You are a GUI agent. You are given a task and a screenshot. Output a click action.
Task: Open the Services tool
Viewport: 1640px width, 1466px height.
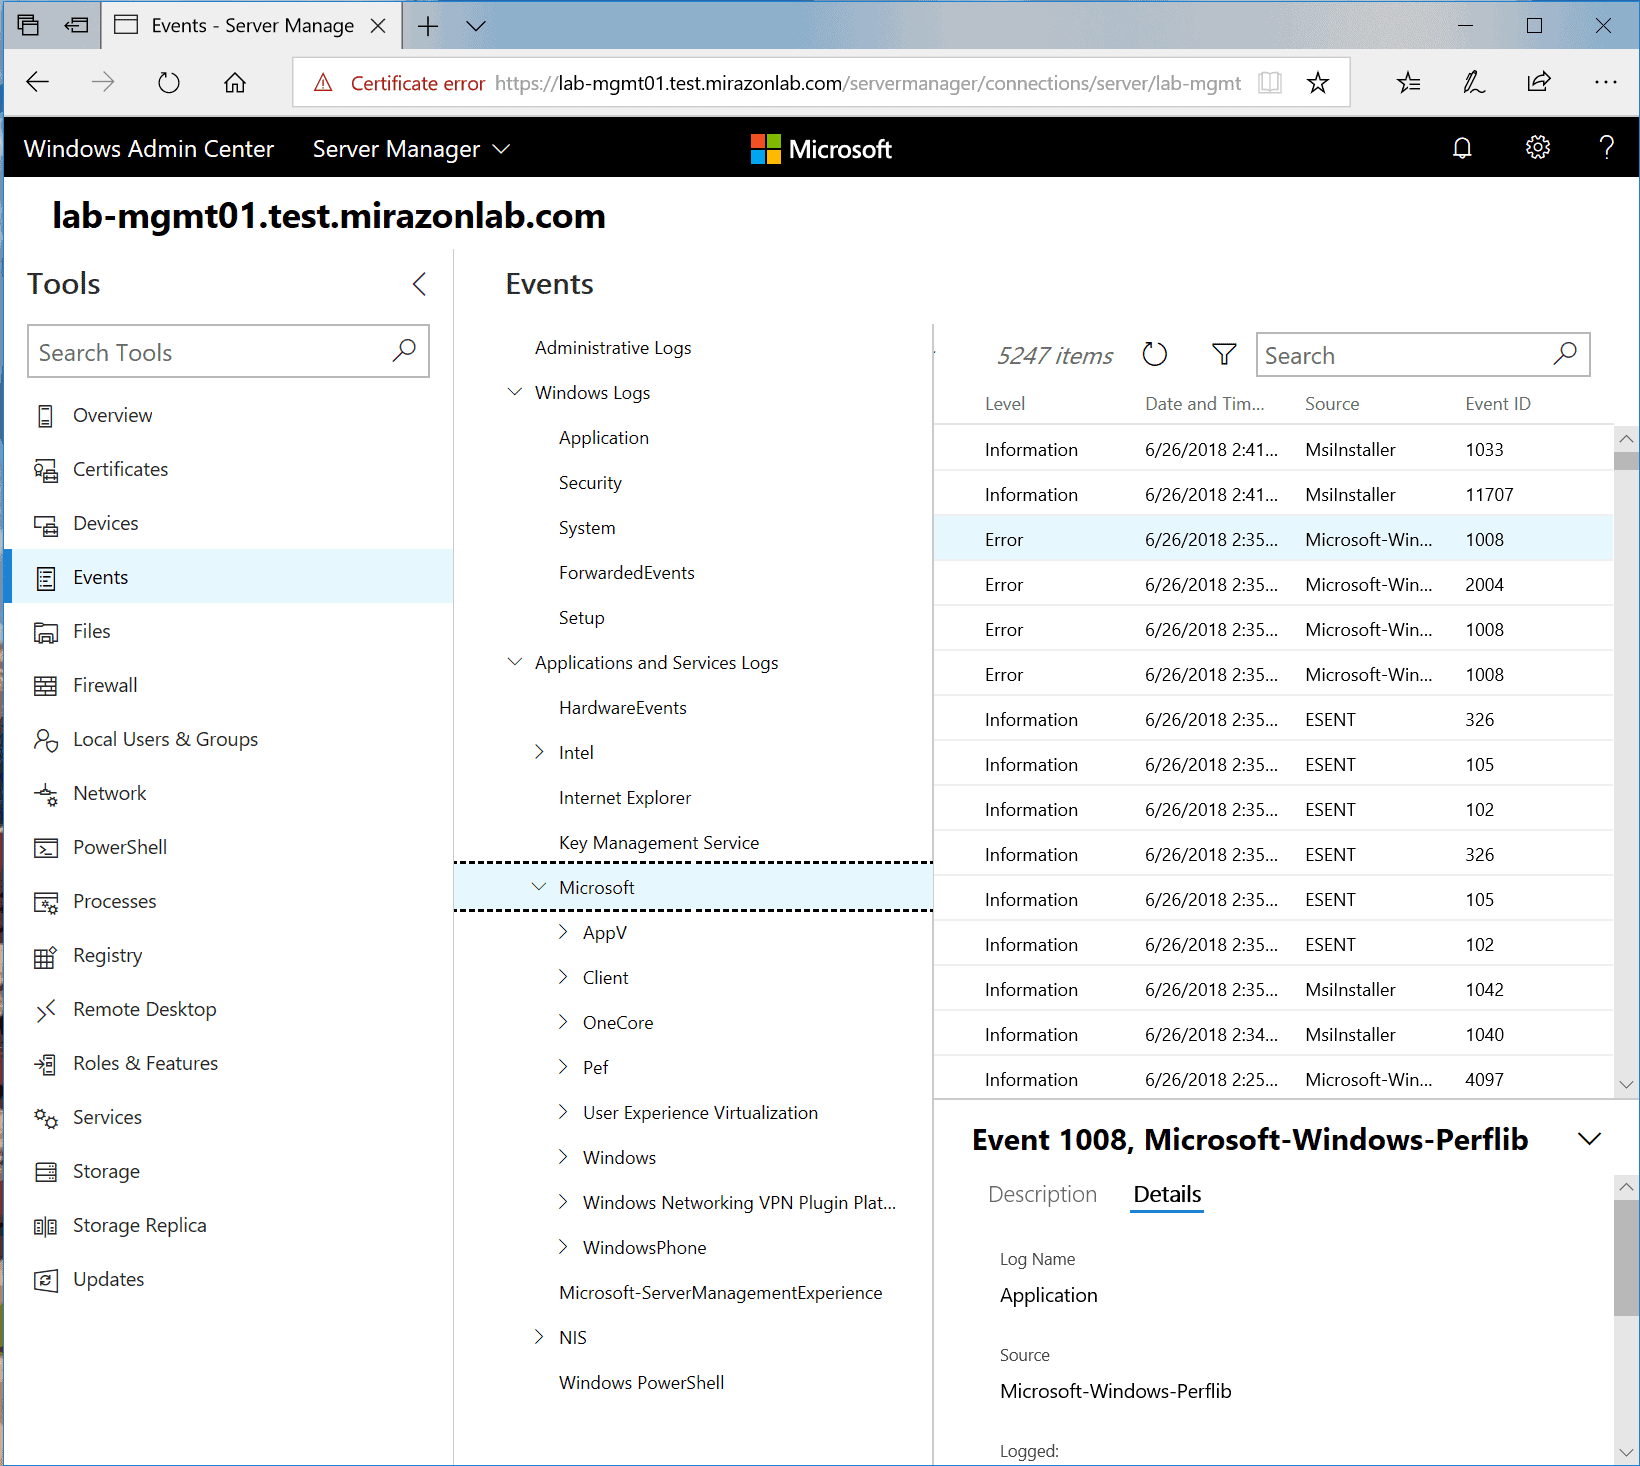pyautogui.click(x=107, y=1117)
